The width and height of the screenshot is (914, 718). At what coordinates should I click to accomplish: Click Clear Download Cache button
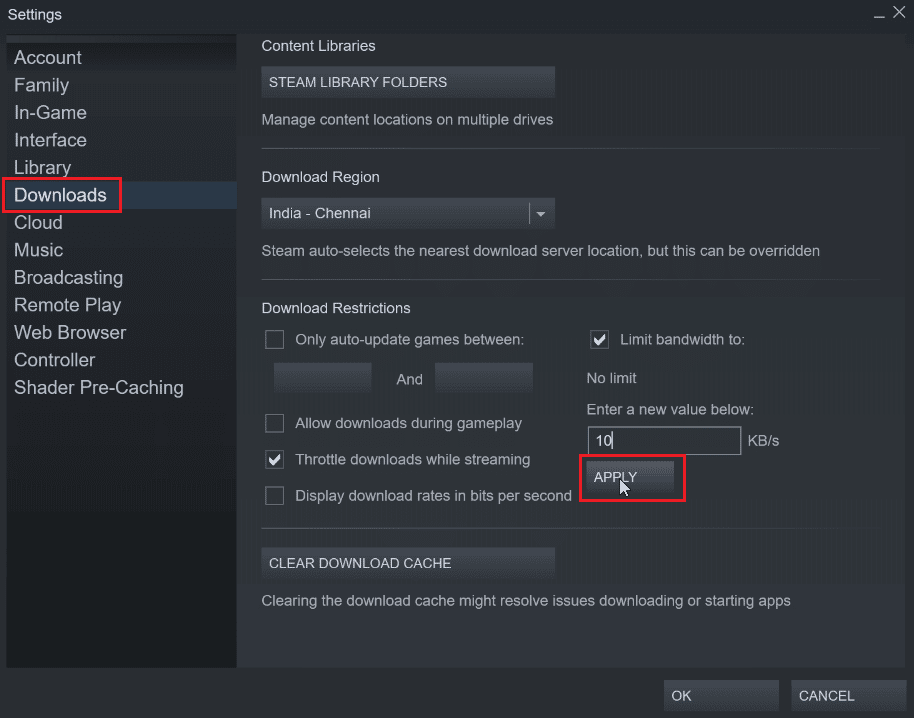(x=408, y=563)
